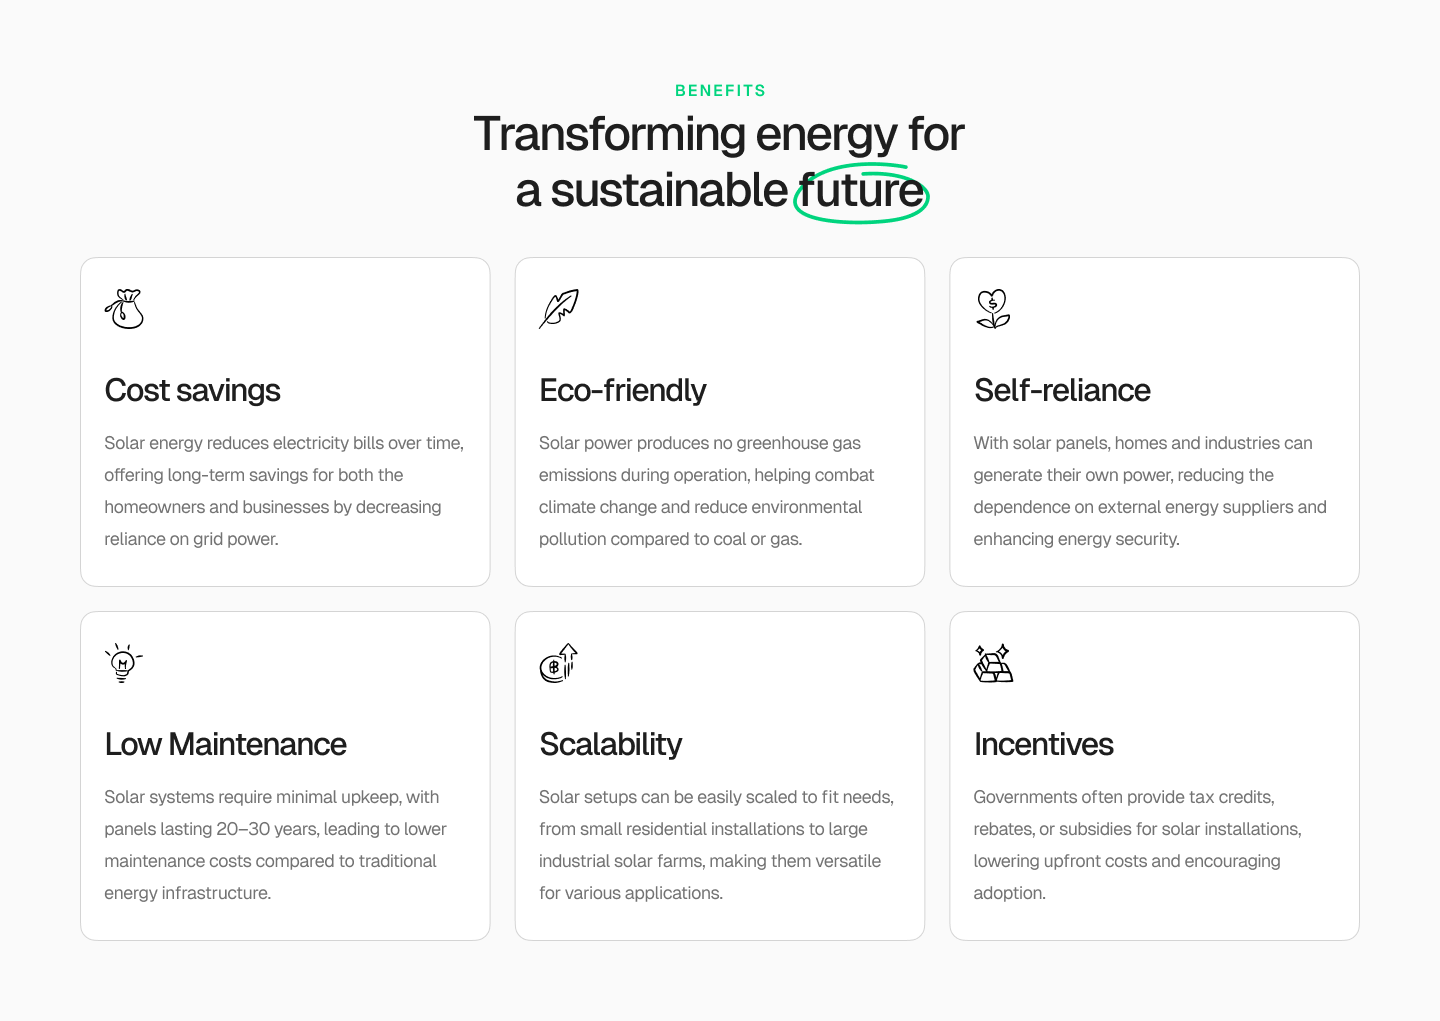Click Incentives tax credits paragraph
Image resolution: width=1440 pixels, height=1021 pixels.
point(1137,845)
